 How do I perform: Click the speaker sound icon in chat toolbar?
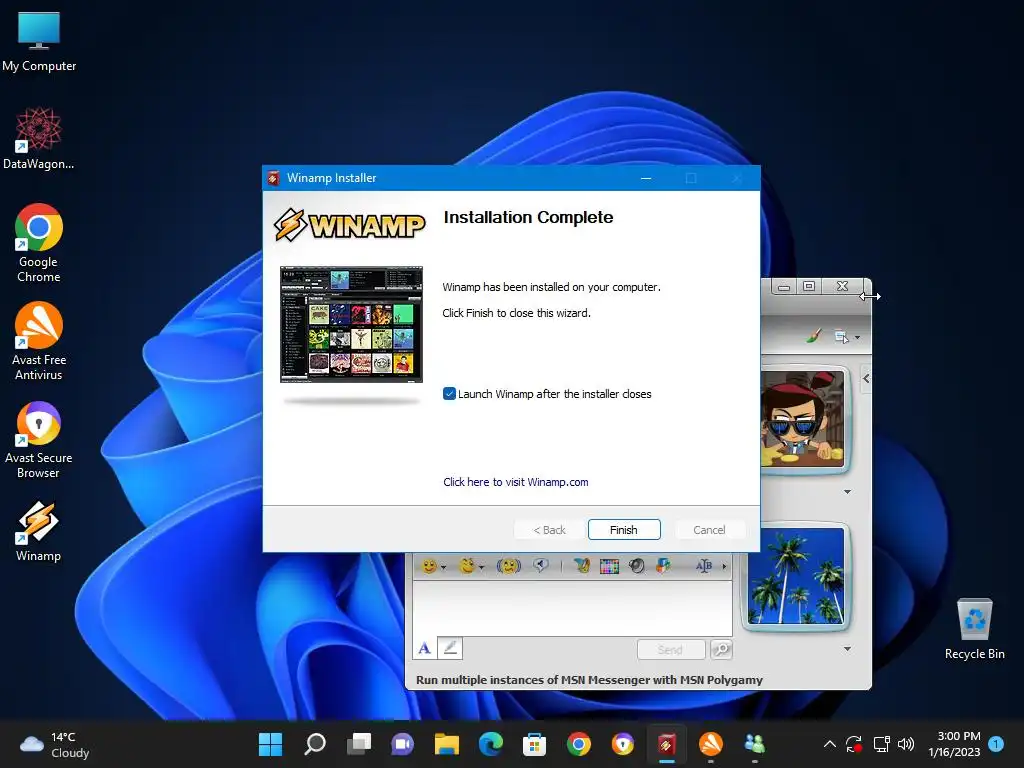point(637,566)
